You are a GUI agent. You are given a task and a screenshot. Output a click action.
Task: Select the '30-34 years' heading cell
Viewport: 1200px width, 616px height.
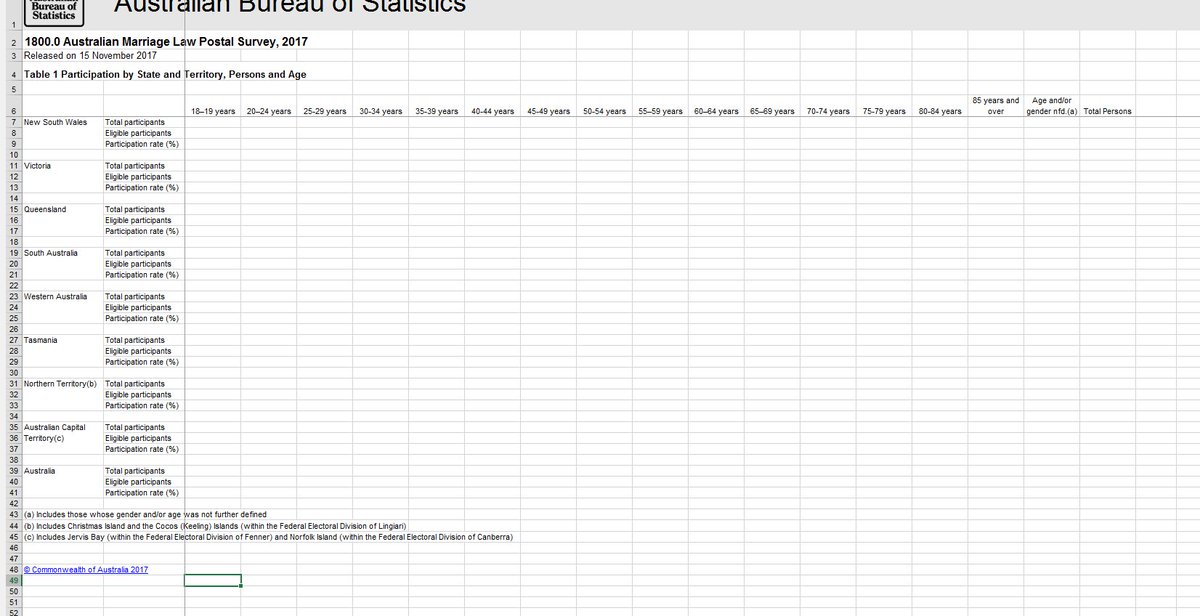381,111
